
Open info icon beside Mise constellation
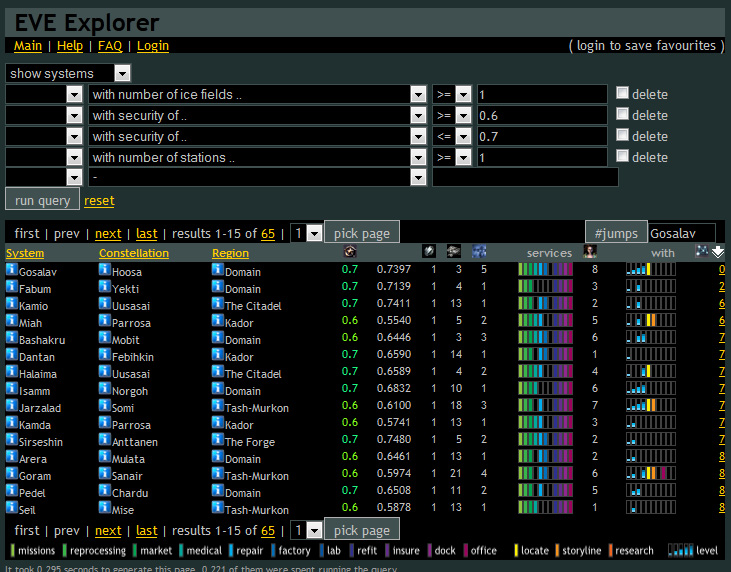[x=105, y=508]
